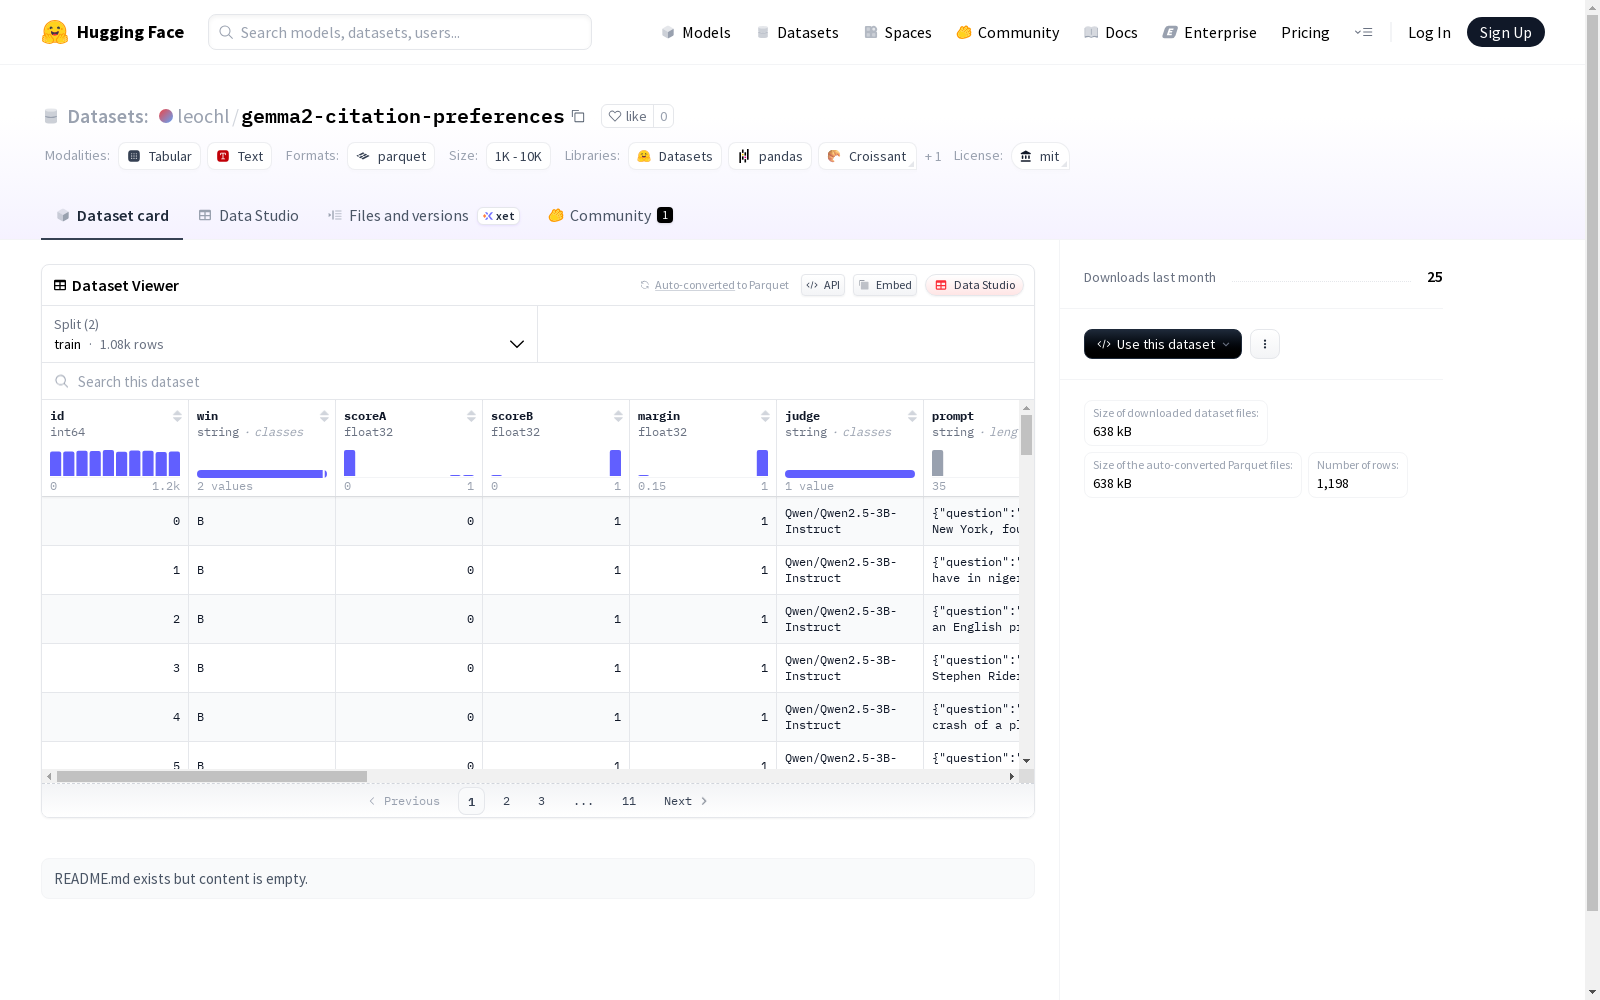The height and width of the screenshot is (1000, 1600).
Task: Go to page 3 of the table
Action: click(x=542, y=801)
